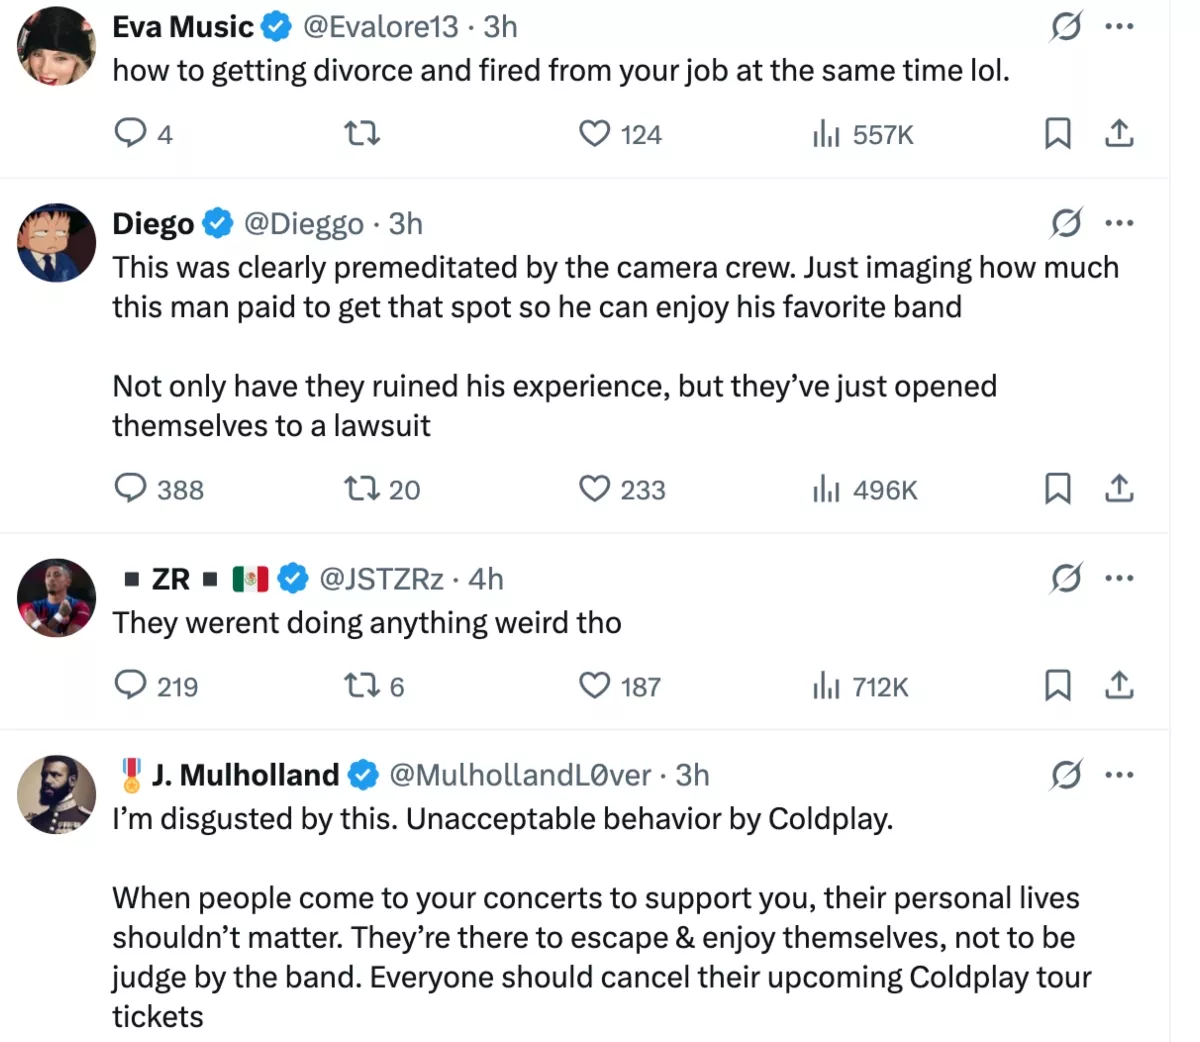This screenshot has width=1200, height=1042.
Task: Like Eva Music's divorce tweet
Action: [x=595, y=133]
